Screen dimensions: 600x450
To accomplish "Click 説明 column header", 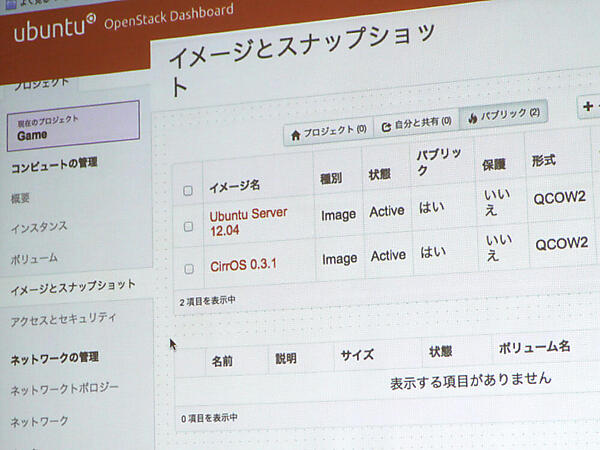I will coord(286,359).
